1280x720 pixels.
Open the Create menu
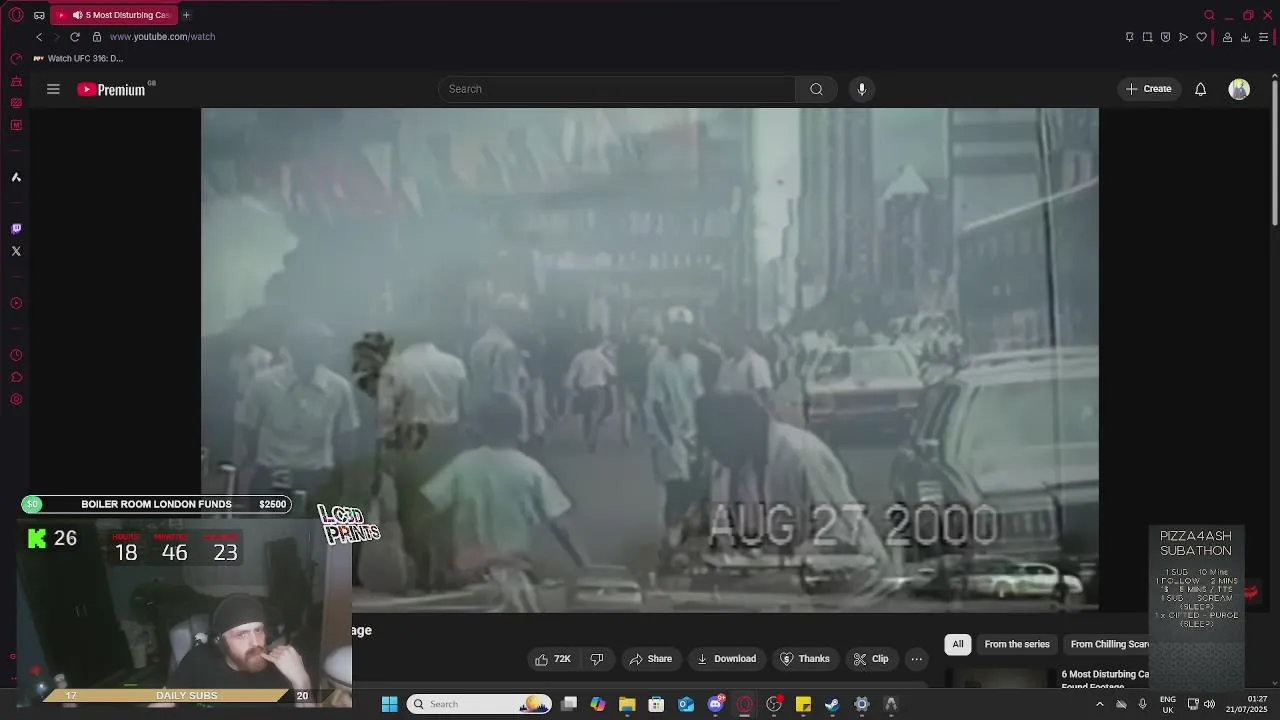coord(1149,89)
